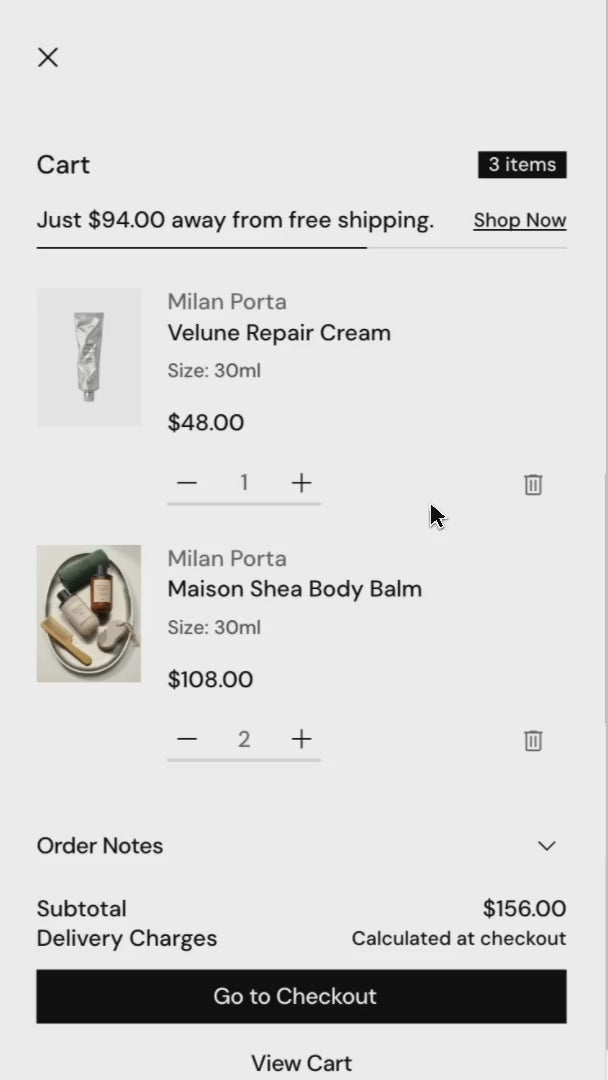Open Velune Repair Cream product thumbnail

pos(89,357)
